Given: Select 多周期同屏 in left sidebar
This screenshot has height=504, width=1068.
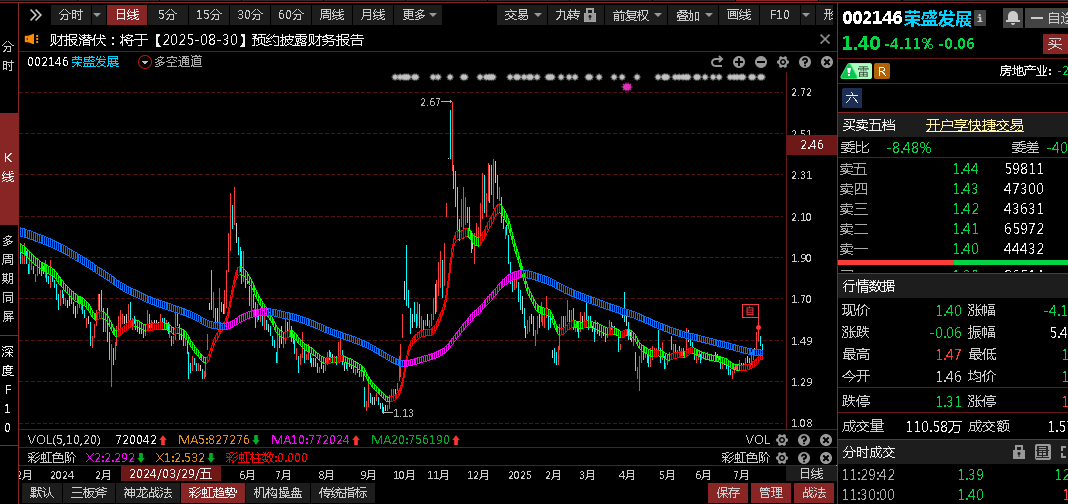Looking at the screenshot, I should point(8,279).
